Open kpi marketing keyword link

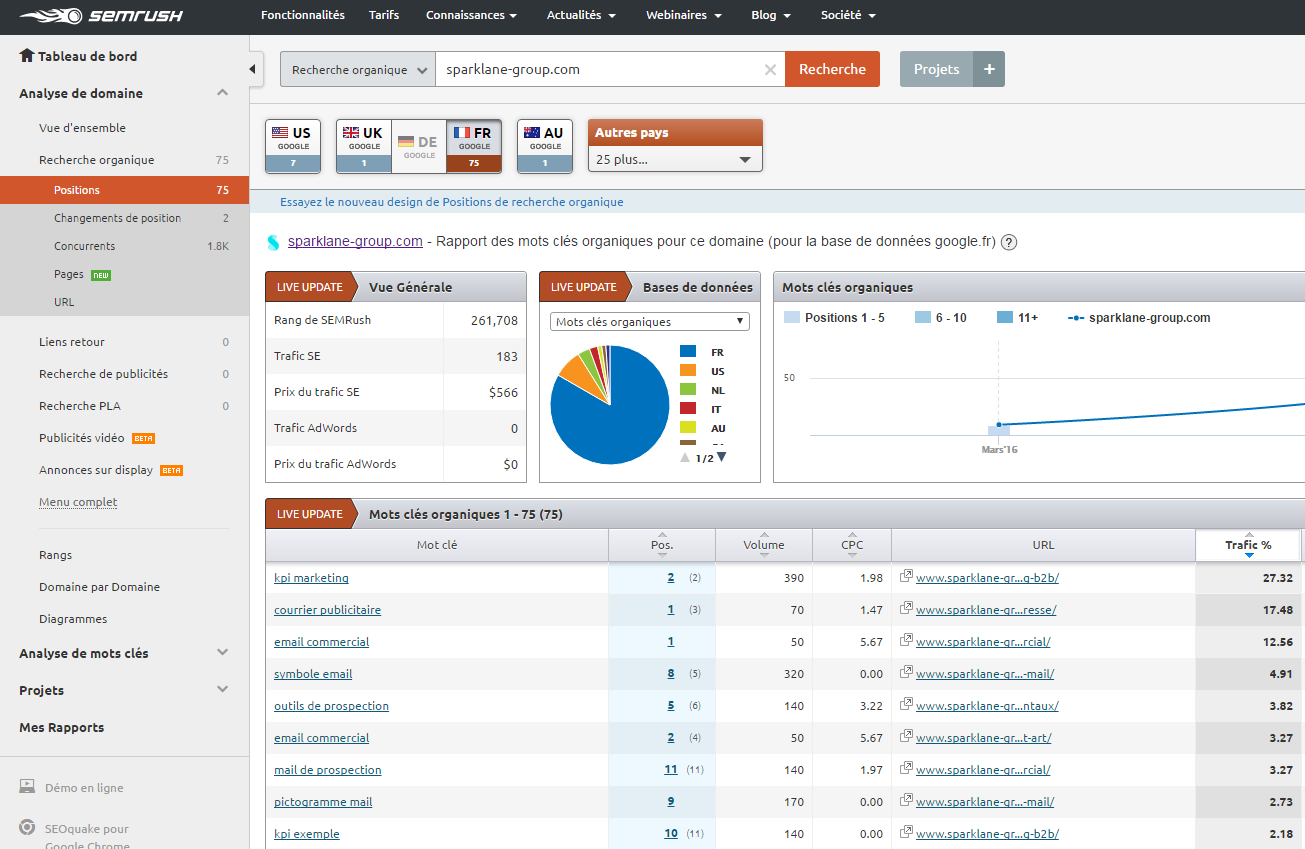click(311, 577)
